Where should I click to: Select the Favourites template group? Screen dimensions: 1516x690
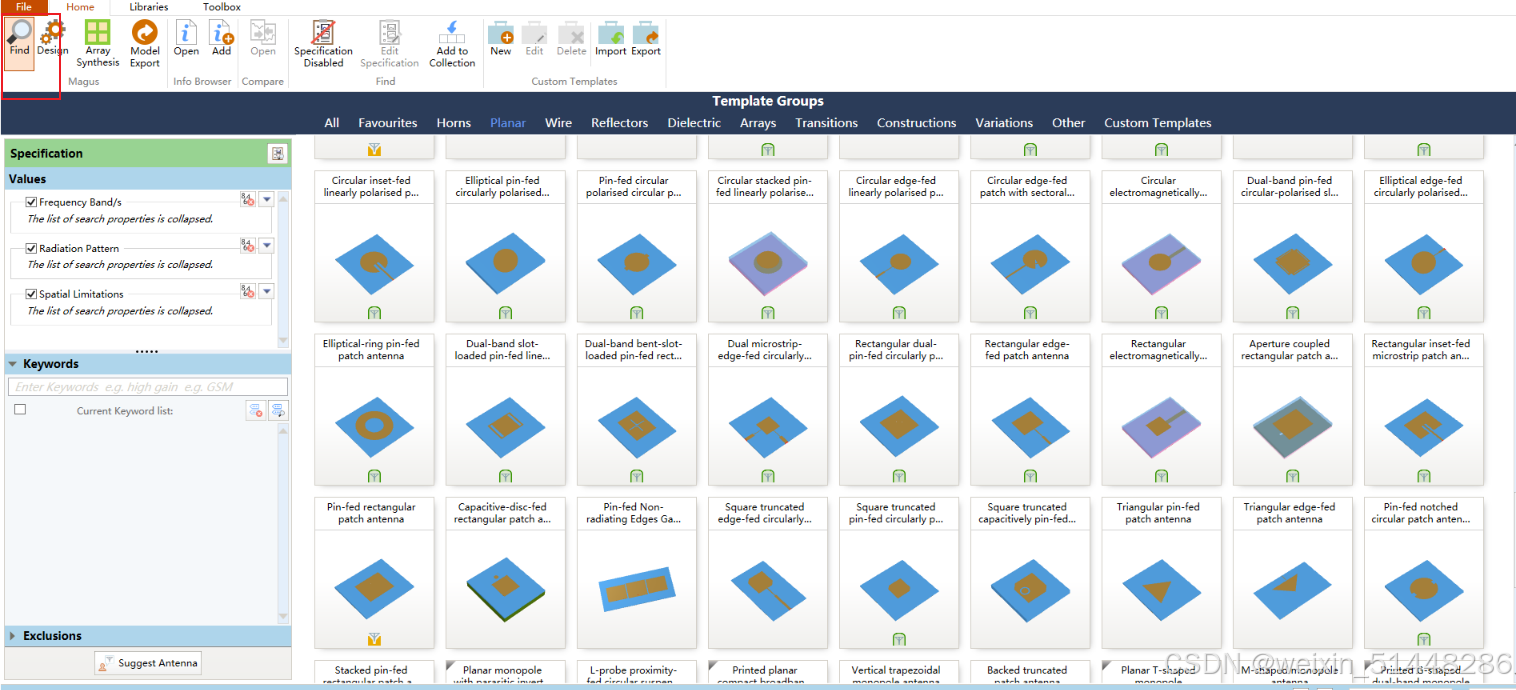tap(388, 123)
